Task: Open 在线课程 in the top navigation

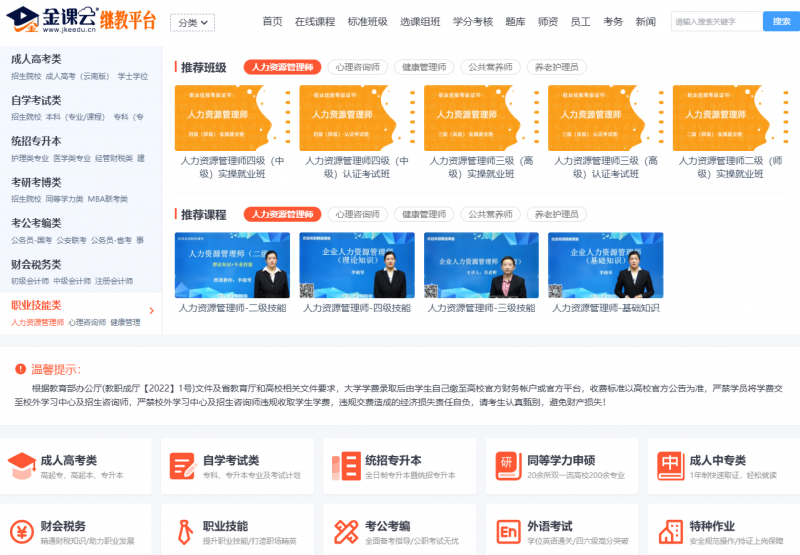Action: 315,21
